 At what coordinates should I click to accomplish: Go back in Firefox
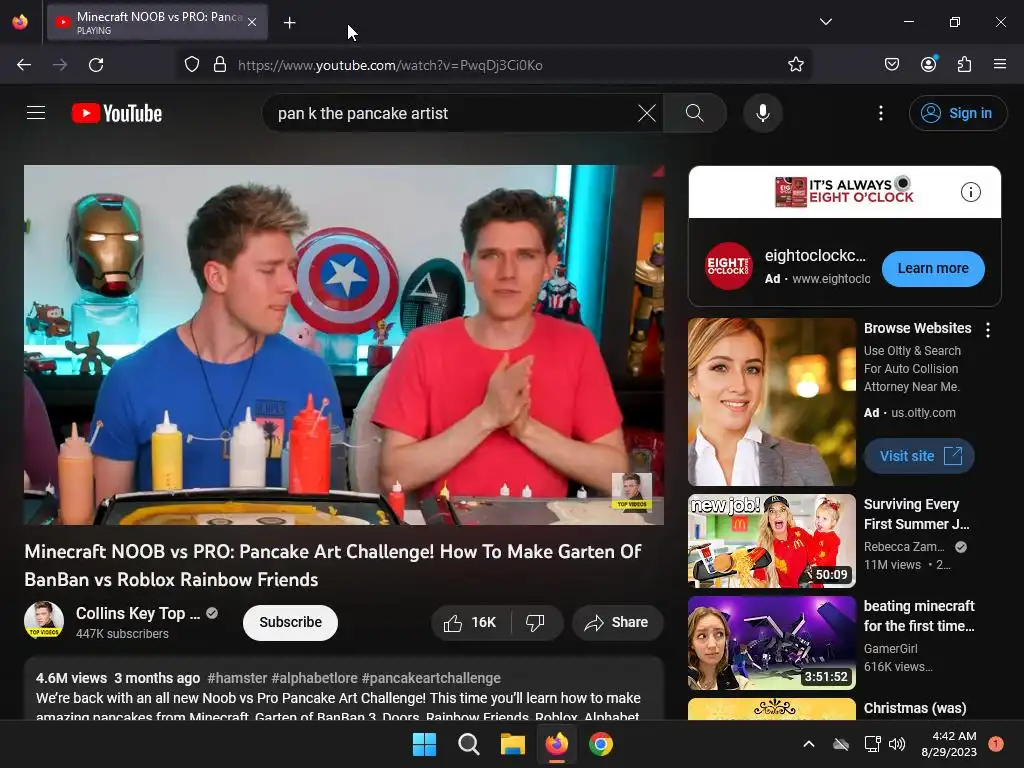(24, 65)
